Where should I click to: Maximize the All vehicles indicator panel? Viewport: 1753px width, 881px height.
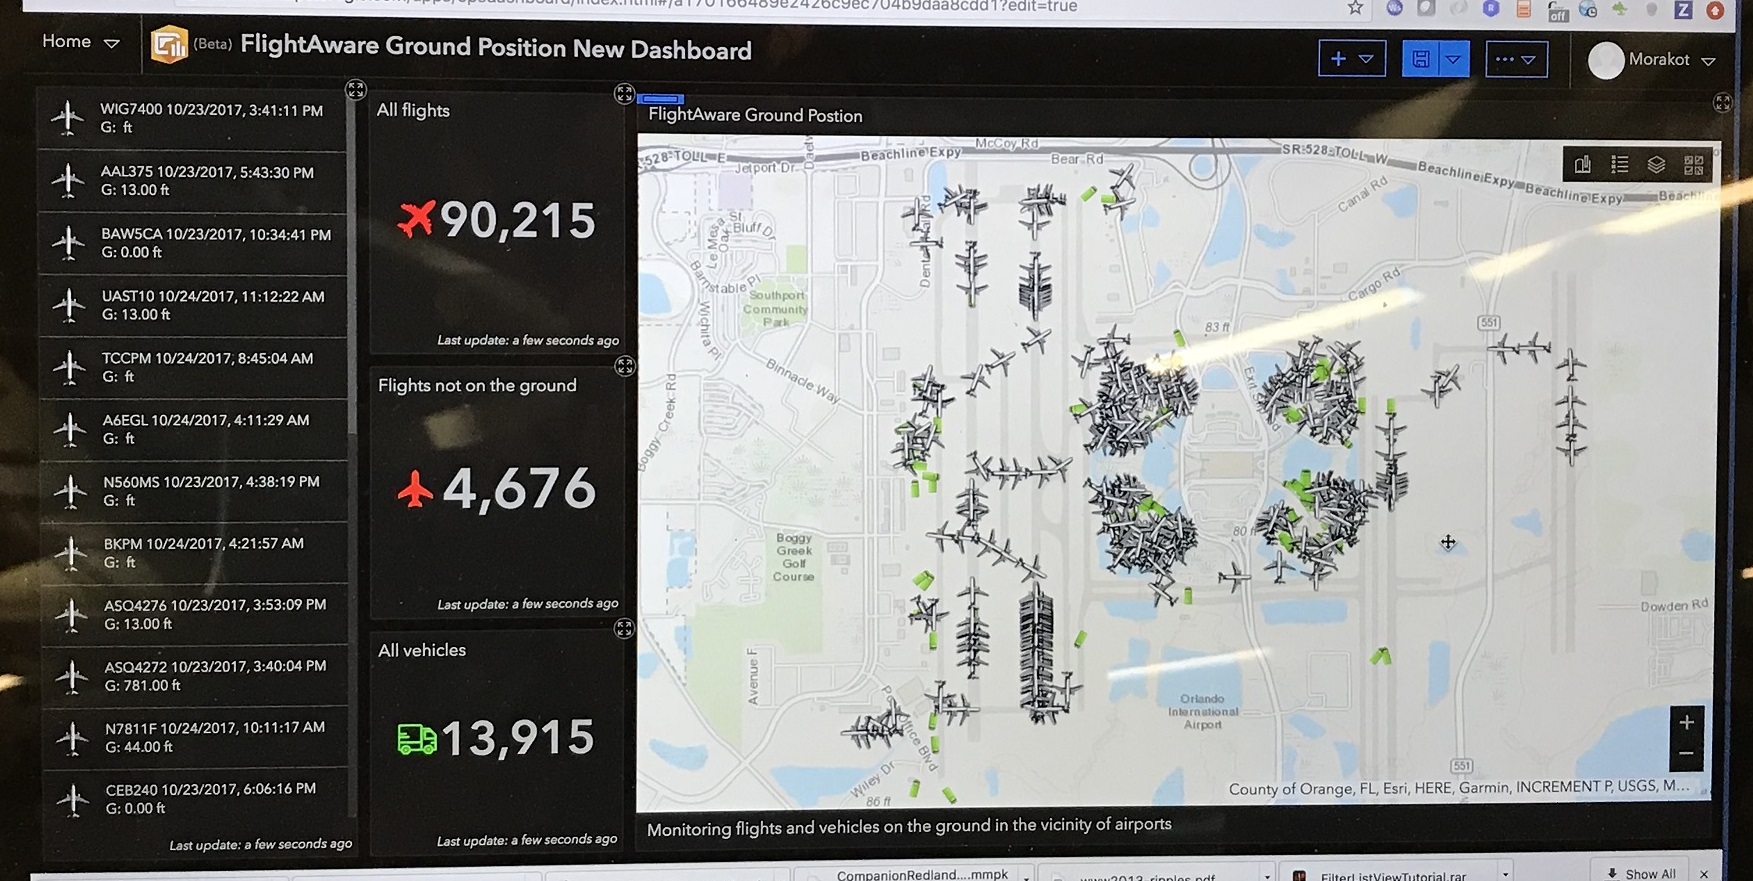pos(624,629)
